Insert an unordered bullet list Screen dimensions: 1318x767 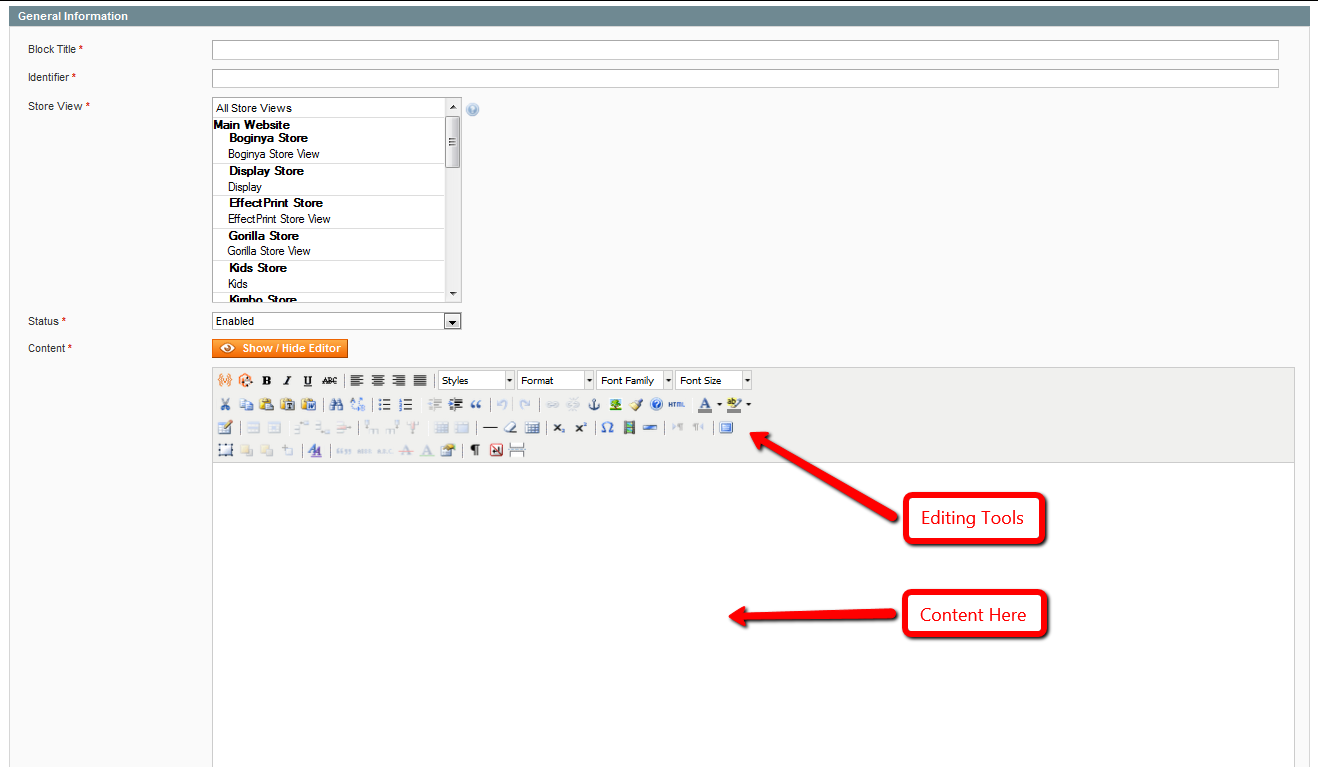click(x=385, y=404)
